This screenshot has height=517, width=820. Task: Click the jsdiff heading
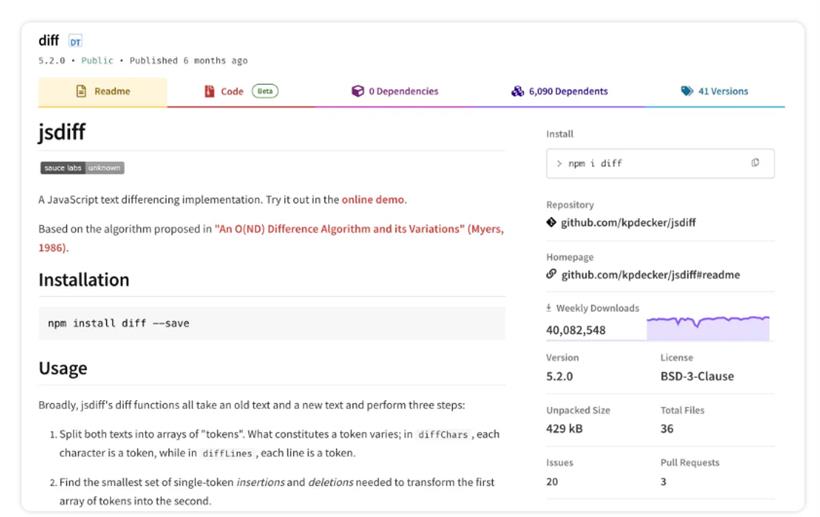[x=62, y=132]
